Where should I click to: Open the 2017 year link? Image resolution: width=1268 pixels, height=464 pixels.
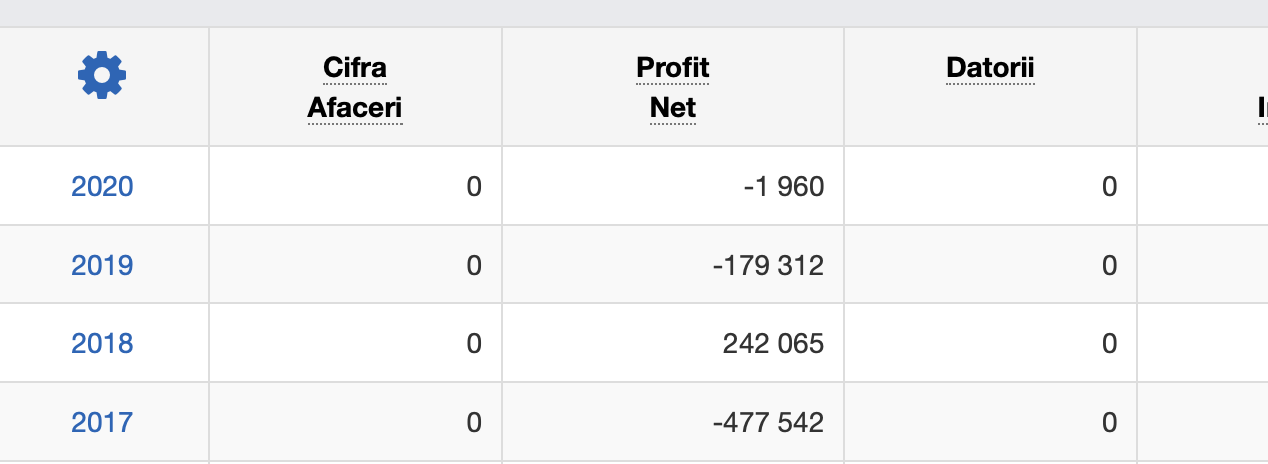pos(102,422)
